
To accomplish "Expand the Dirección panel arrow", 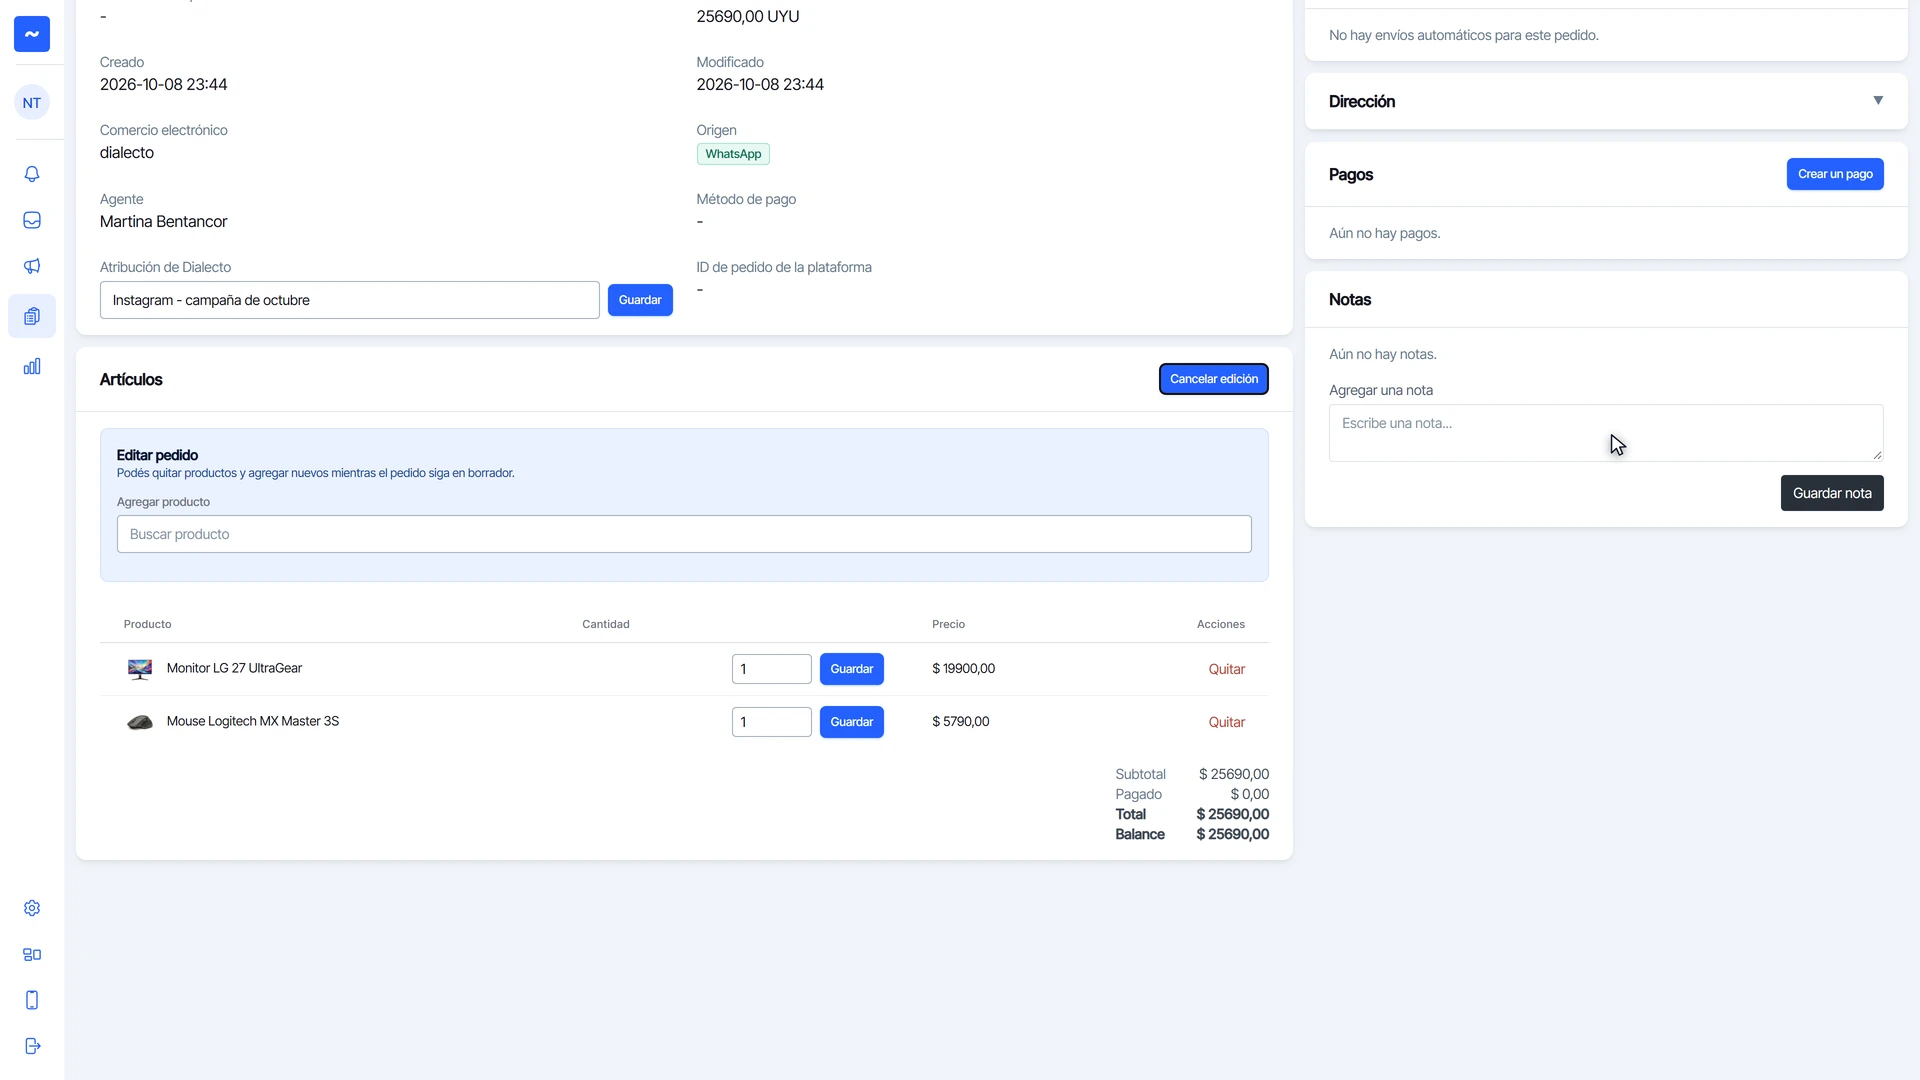I will coord(1878,100).
